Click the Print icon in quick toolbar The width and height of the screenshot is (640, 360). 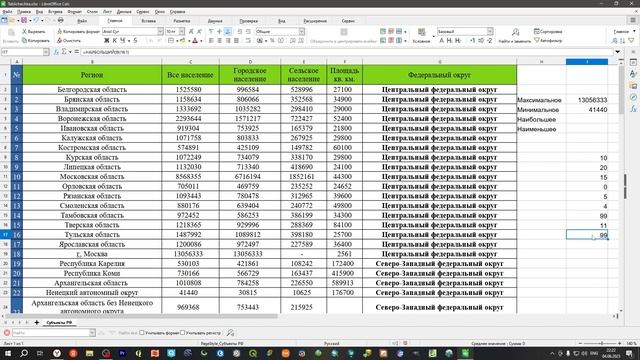point(60,20)
